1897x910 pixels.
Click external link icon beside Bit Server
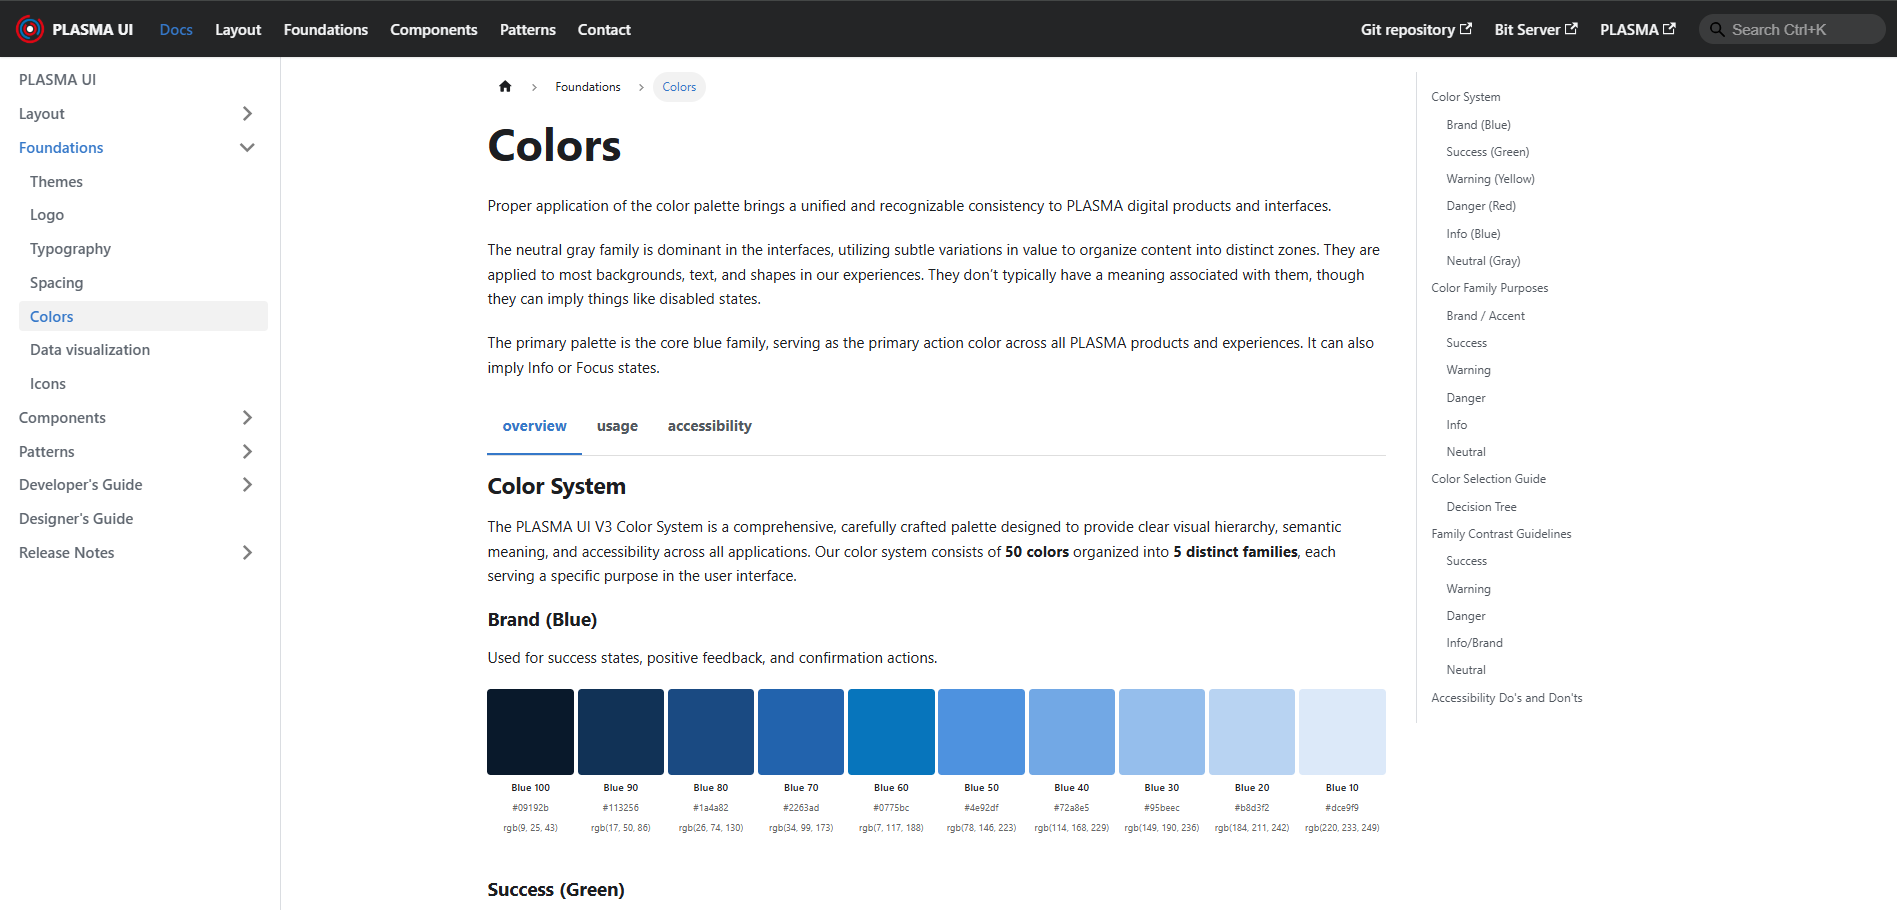pyautogui.click(x=1571, y=29)
